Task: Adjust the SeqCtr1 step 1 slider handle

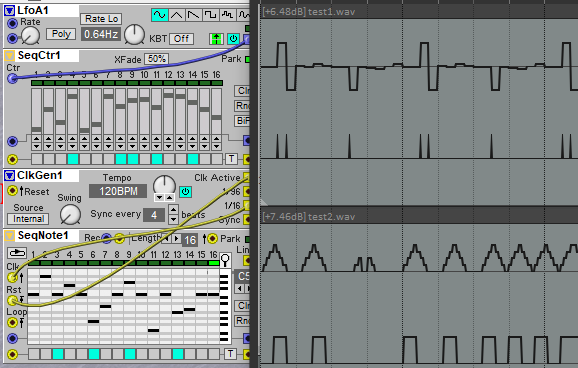Action: 36,129
